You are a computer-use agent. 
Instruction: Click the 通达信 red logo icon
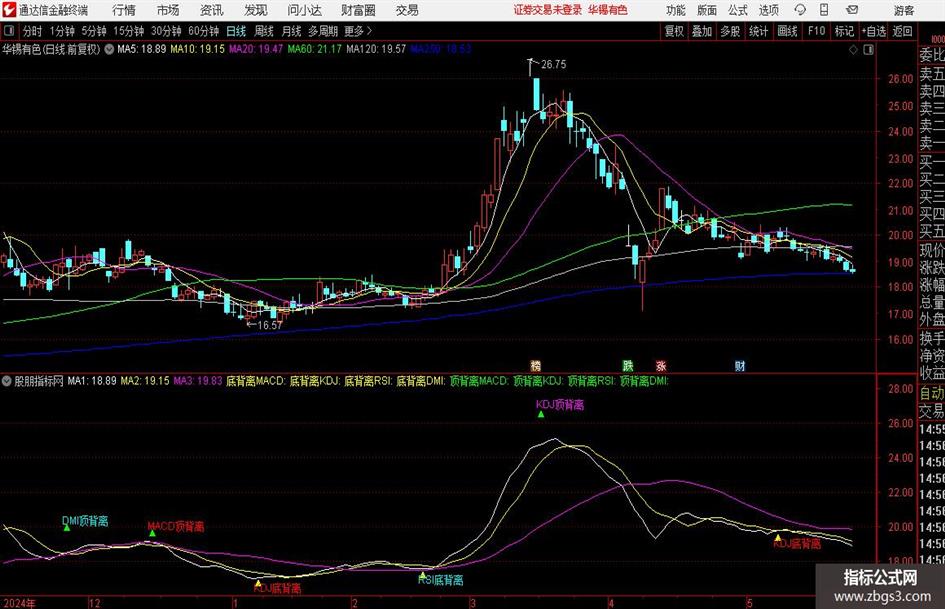pos(9,10)
